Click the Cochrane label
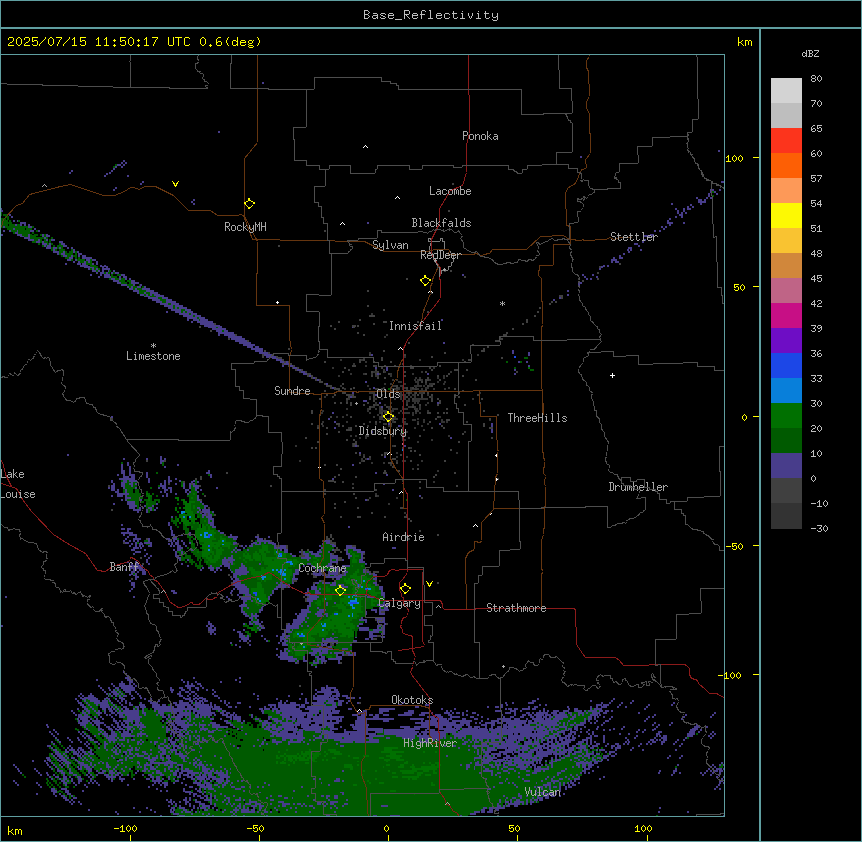862x842 pixels. pos(322,568)
